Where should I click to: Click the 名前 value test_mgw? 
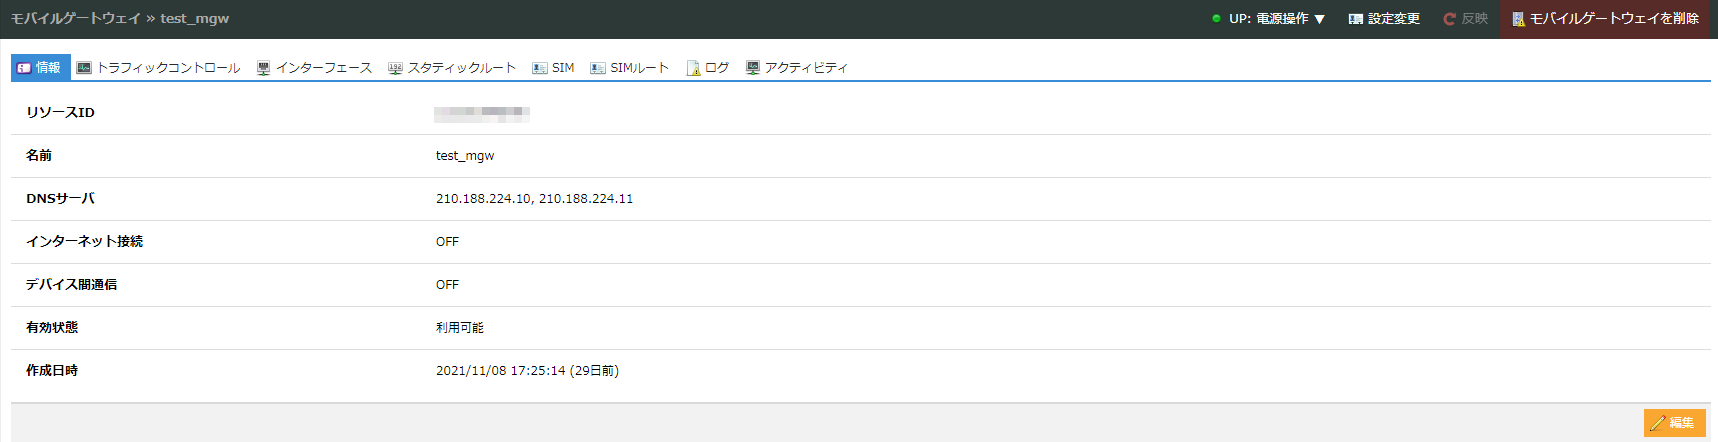pos(465,156)
